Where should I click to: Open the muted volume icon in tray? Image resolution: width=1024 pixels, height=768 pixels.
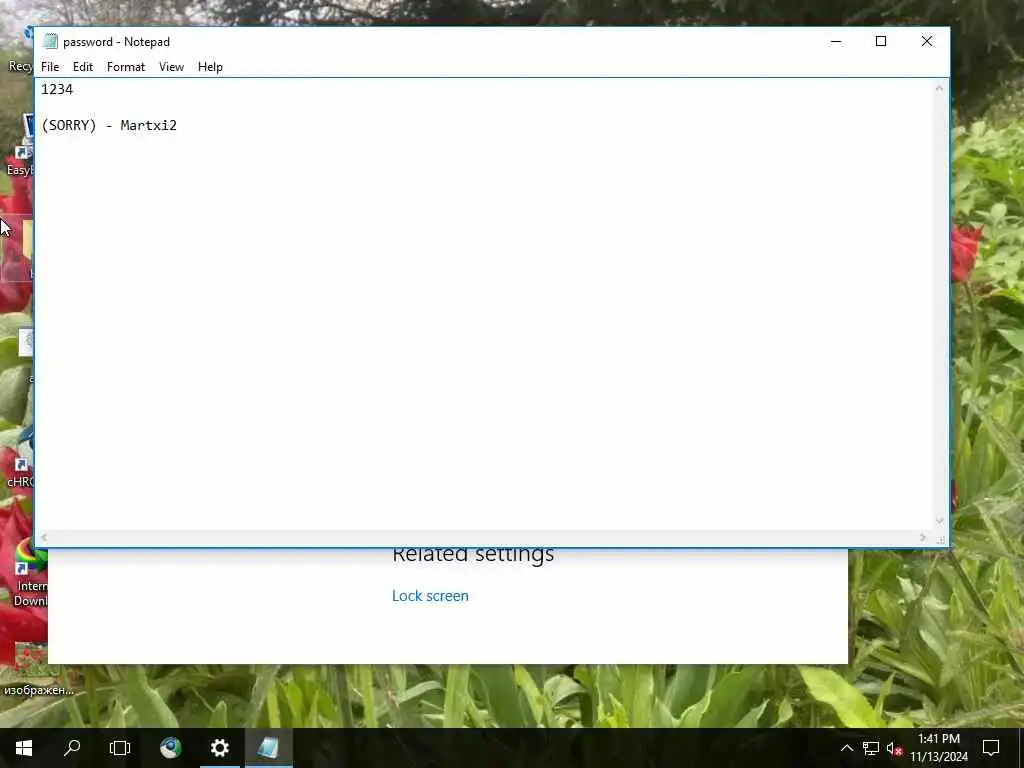[894, 748]
